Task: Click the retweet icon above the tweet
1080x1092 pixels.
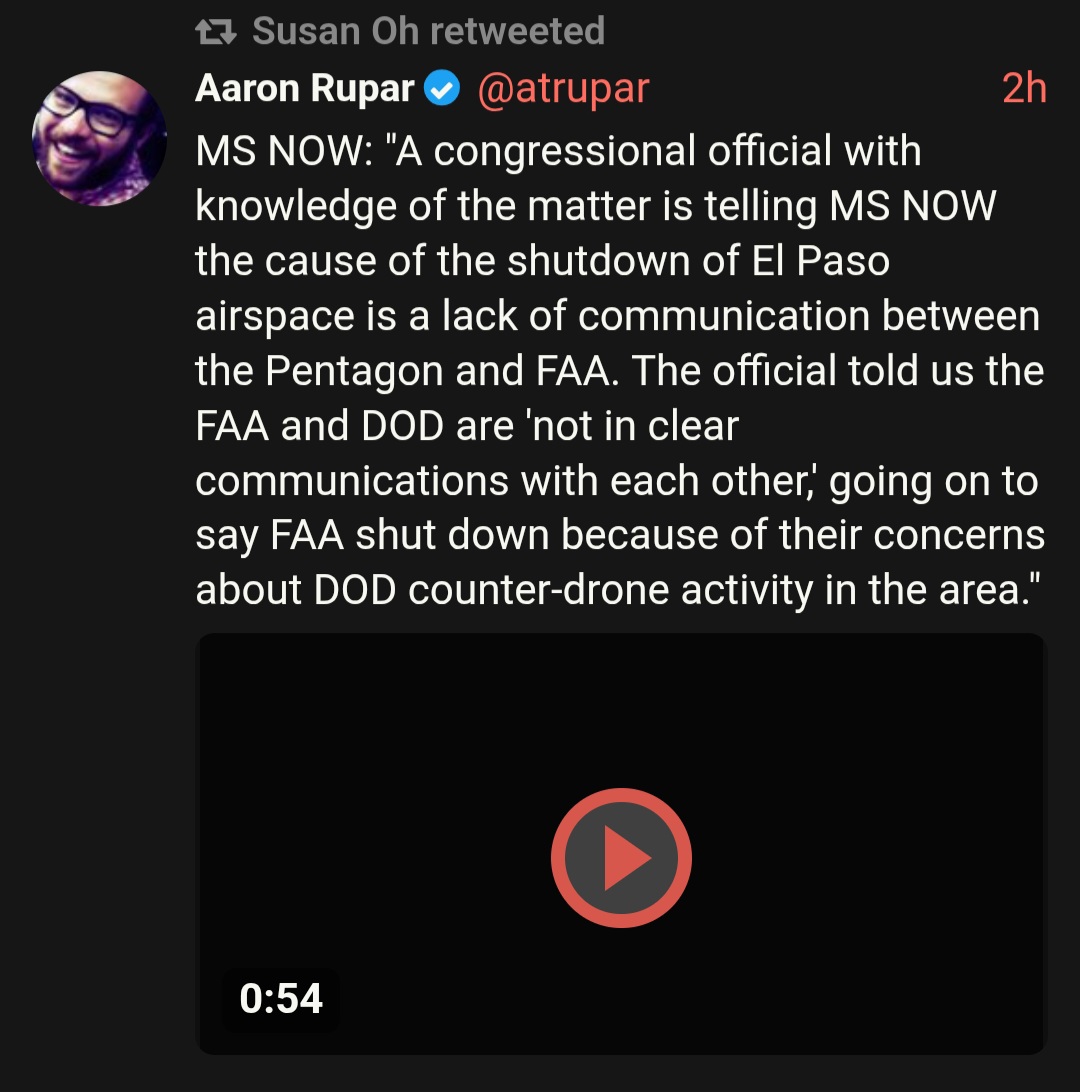Action: [x=215, y=32]
